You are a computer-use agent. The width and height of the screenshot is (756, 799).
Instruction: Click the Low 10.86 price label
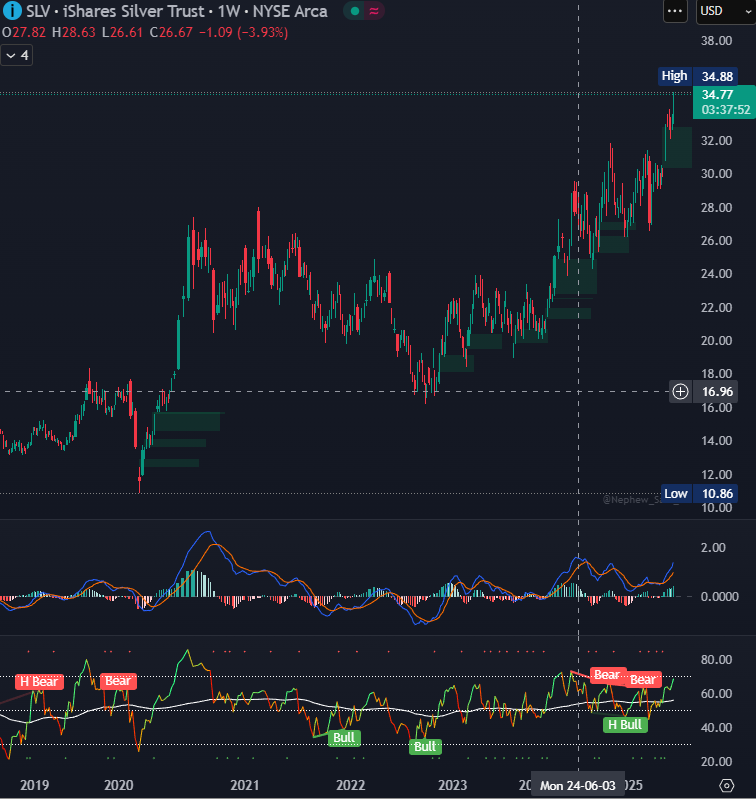coord(699,493)
